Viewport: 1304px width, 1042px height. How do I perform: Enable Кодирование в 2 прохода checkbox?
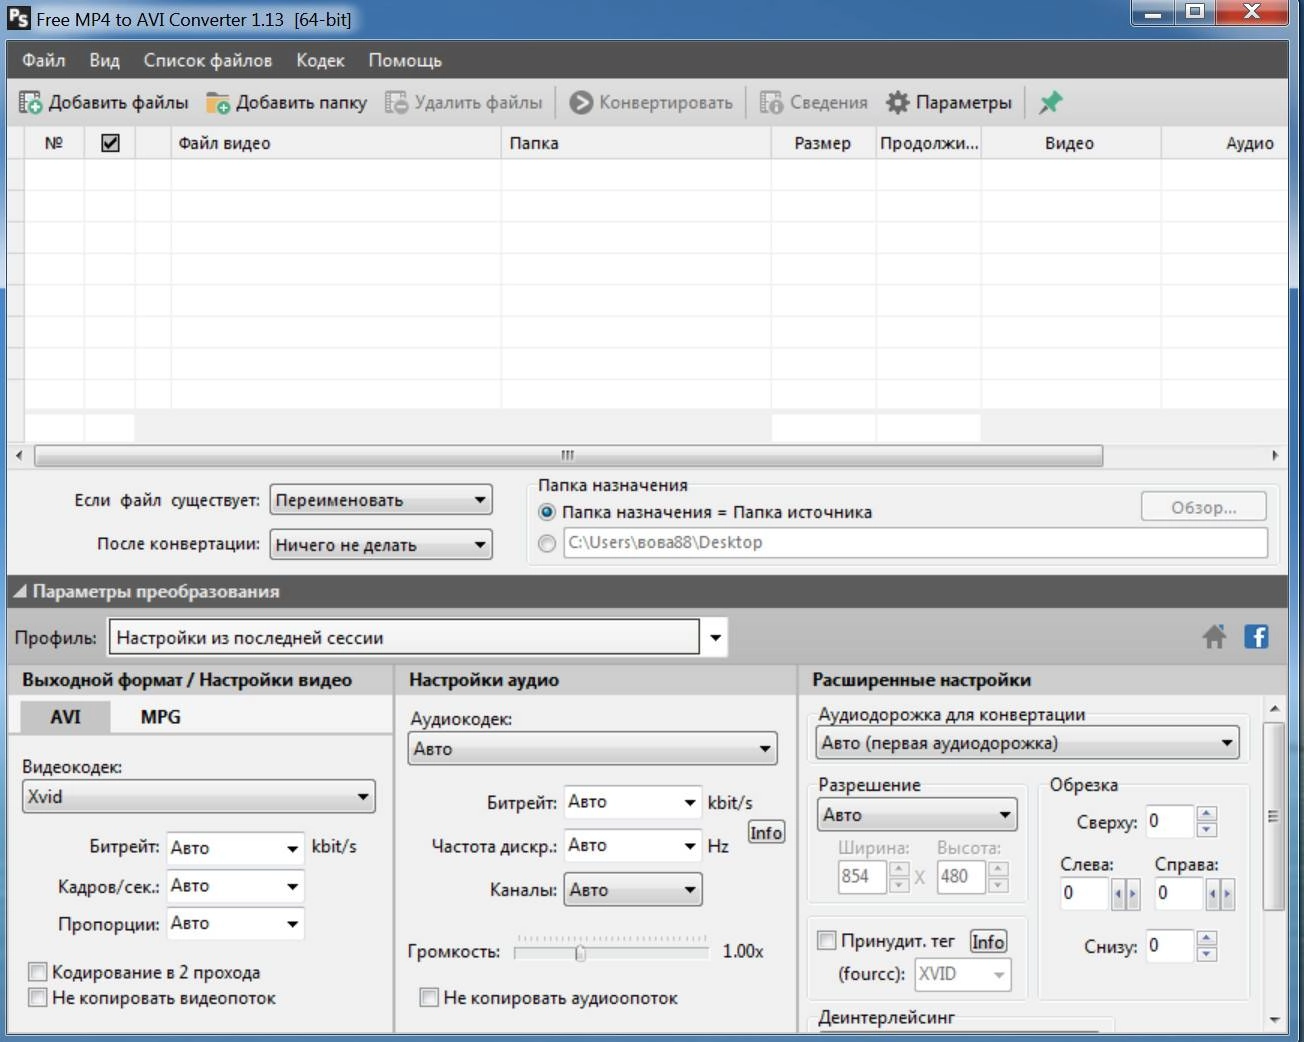point(38,971)
